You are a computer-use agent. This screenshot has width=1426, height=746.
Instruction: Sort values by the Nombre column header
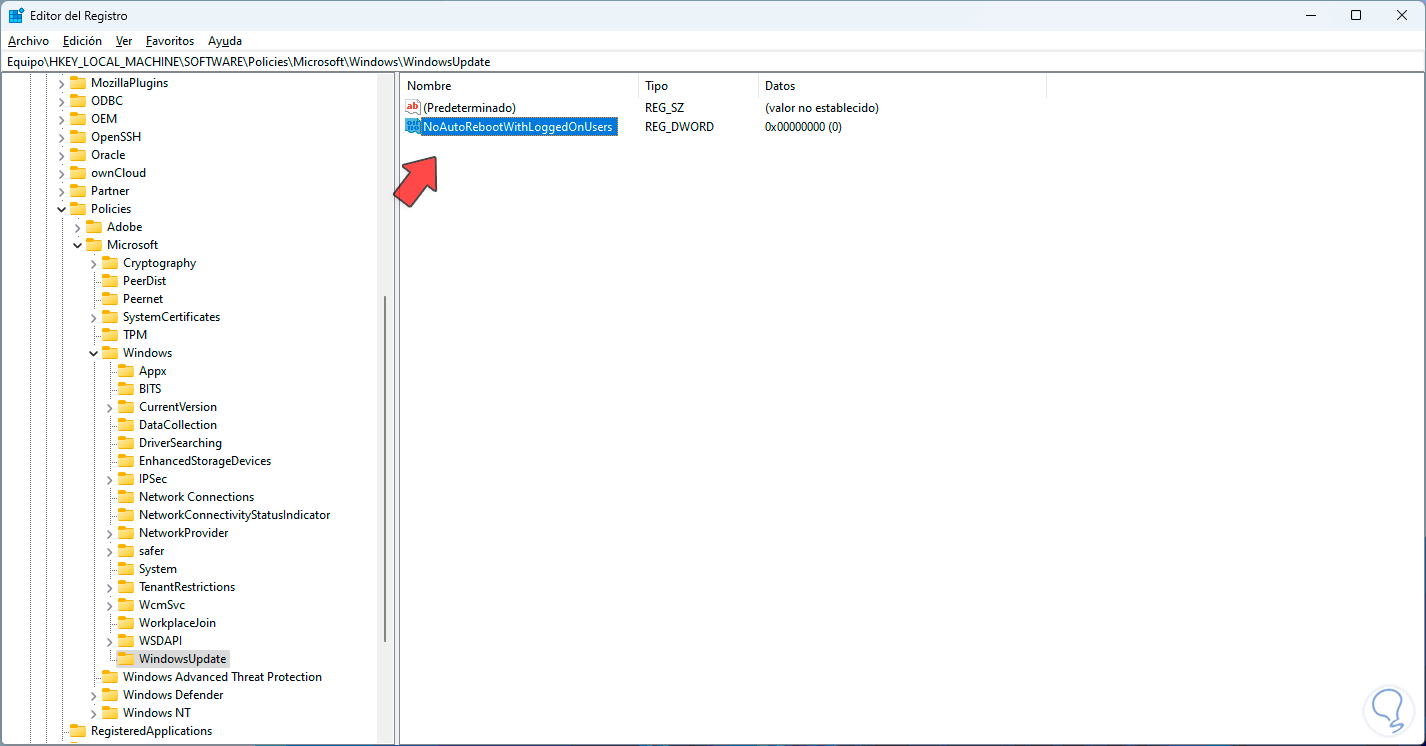point(519,86)
